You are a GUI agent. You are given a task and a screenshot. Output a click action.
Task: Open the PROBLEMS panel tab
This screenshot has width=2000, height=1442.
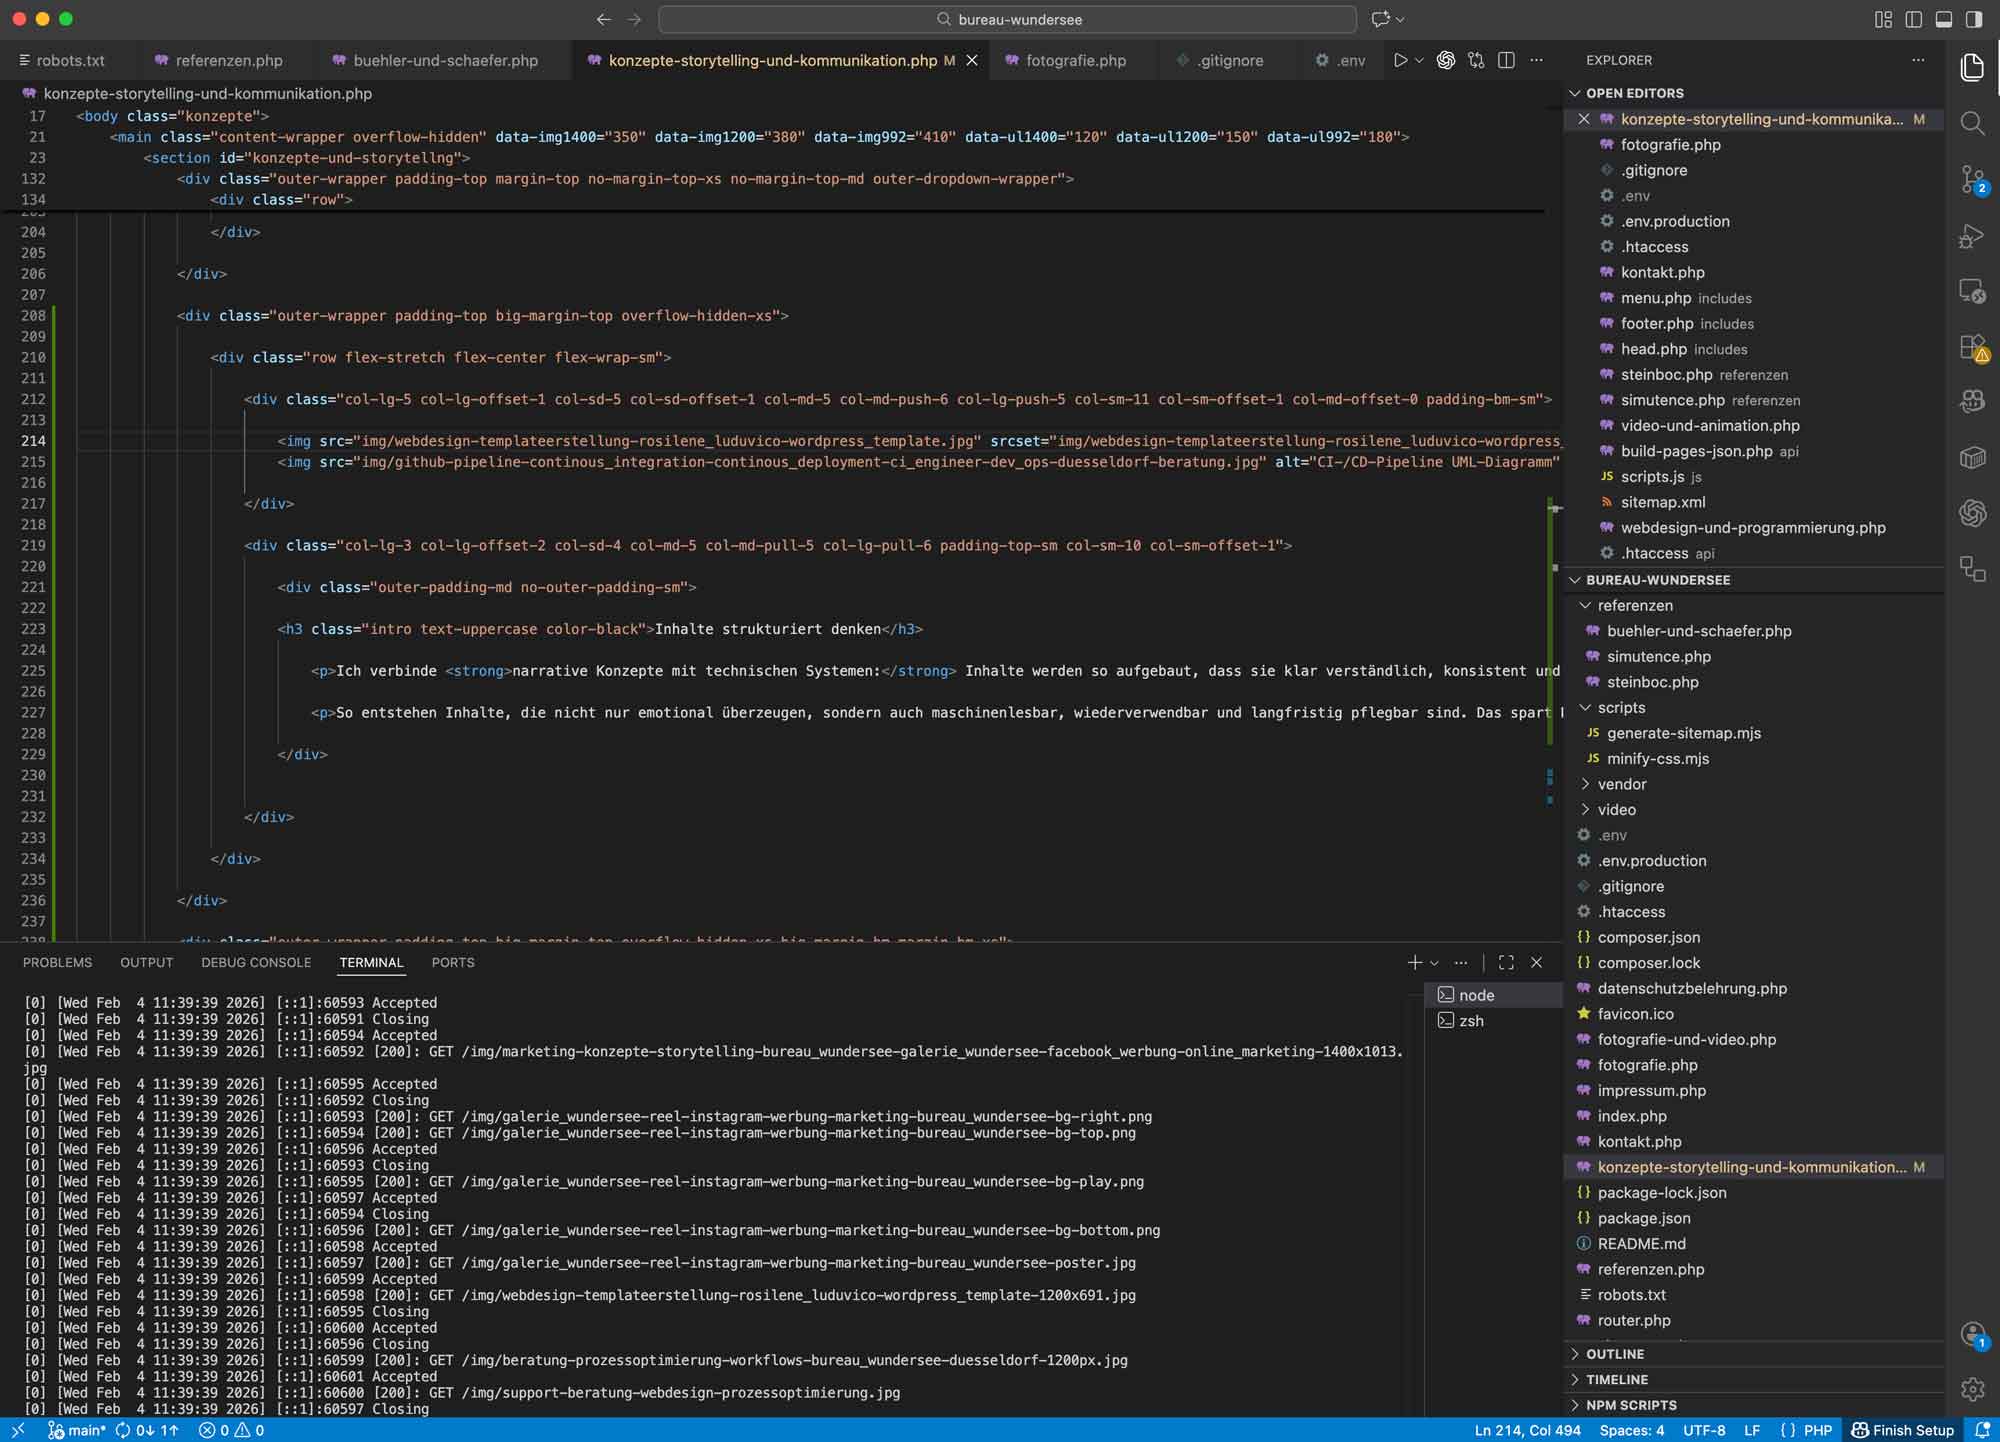tap(57, 962)
